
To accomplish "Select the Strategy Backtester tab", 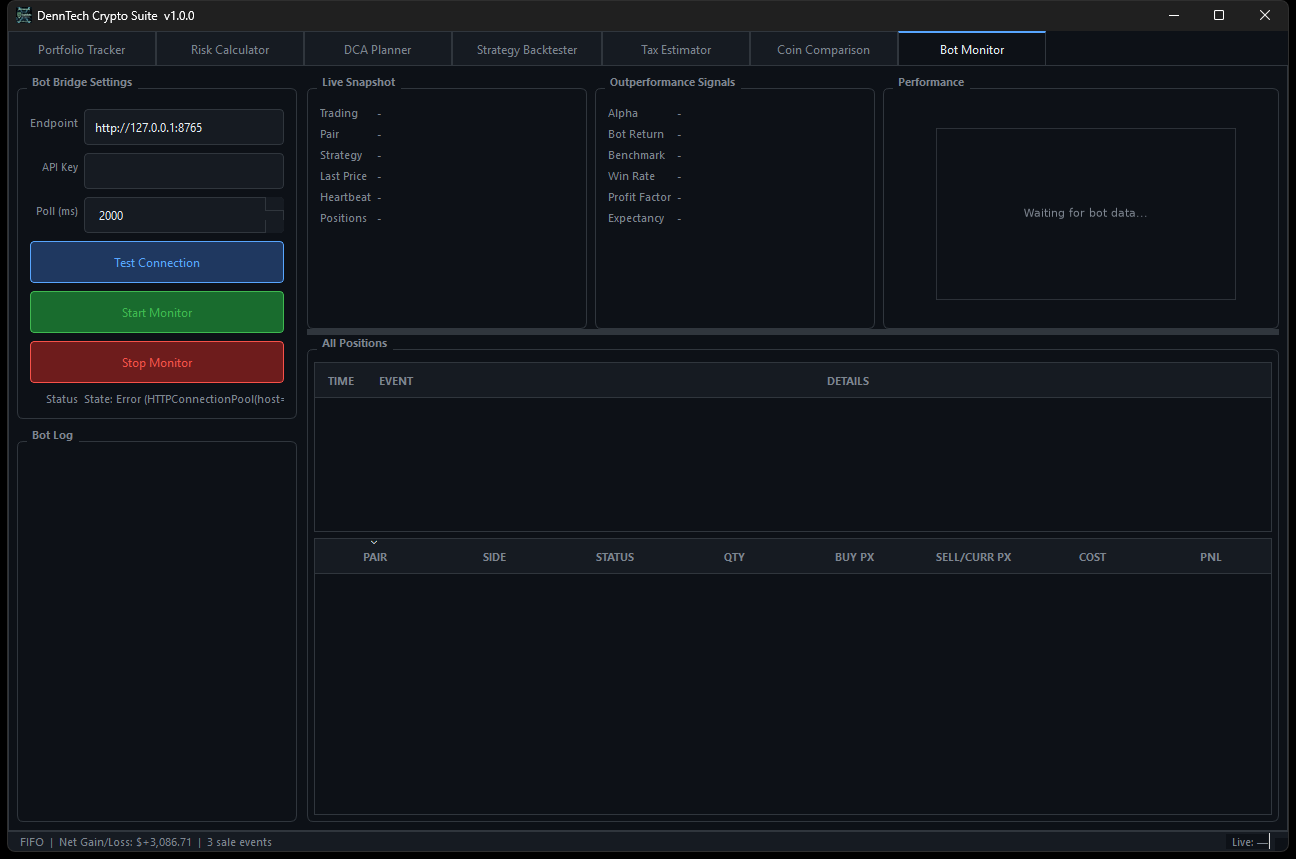I will click(x=527, y=49).
